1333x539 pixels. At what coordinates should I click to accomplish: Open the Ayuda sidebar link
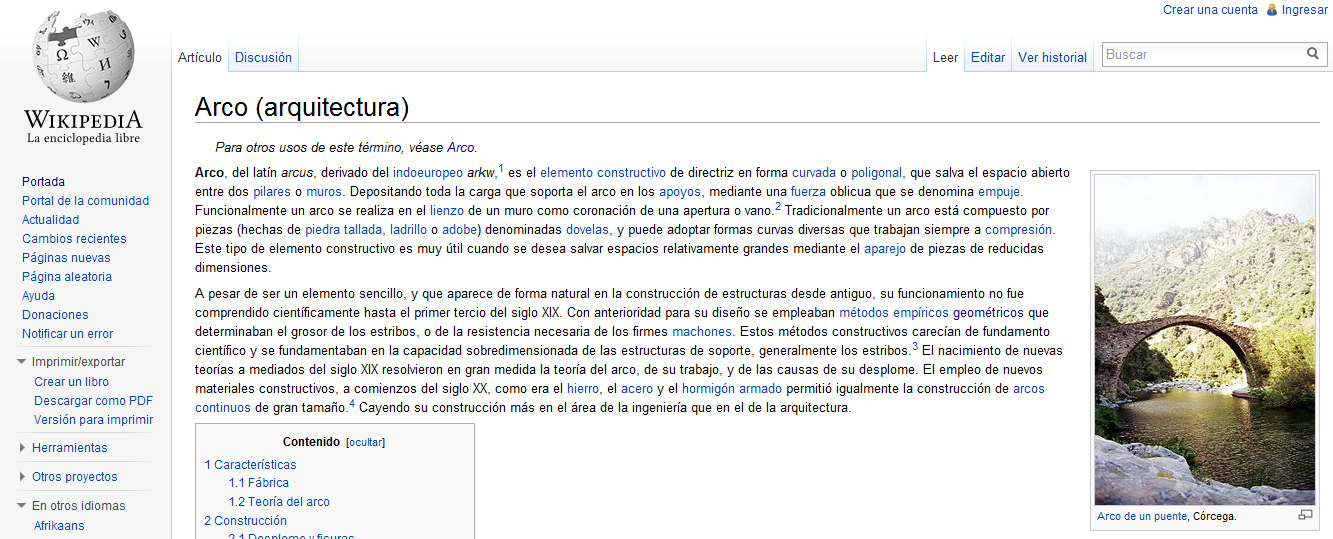38,296
